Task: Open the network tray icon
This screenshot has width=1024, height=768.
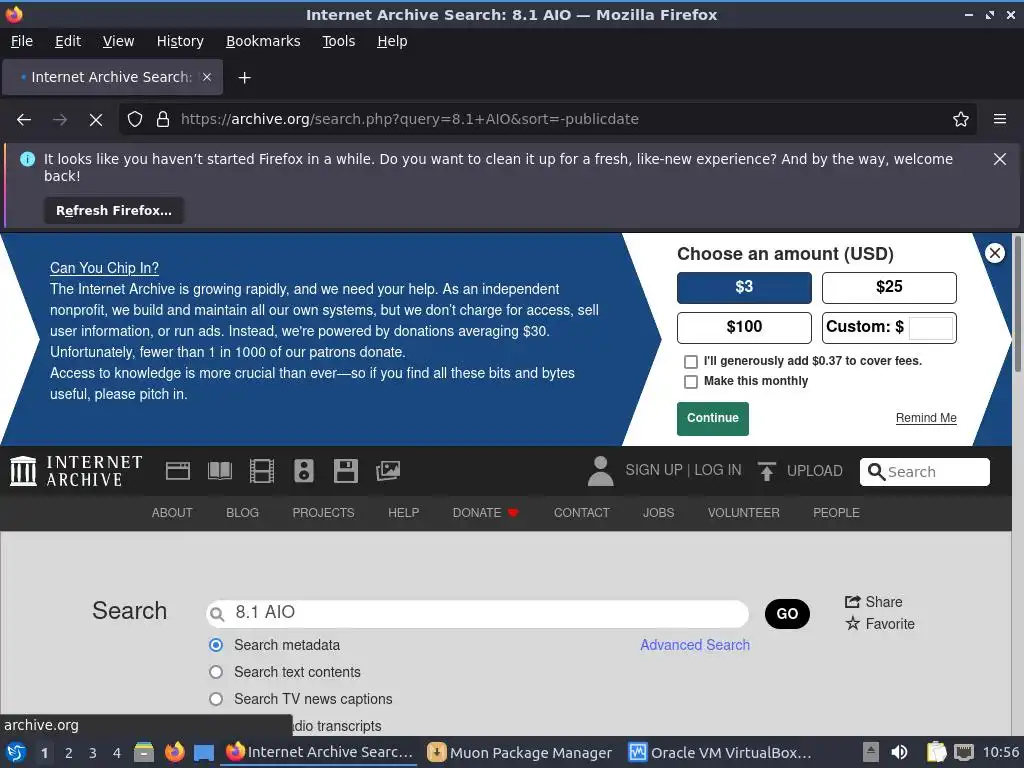Action: (963, 752)
